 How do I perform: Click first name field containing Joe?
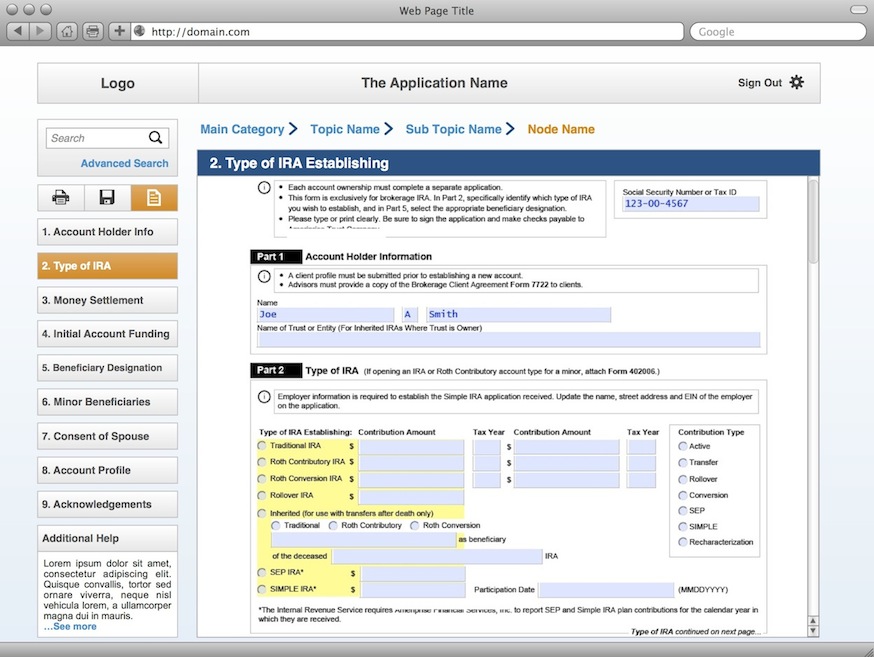tap(326, 314)
